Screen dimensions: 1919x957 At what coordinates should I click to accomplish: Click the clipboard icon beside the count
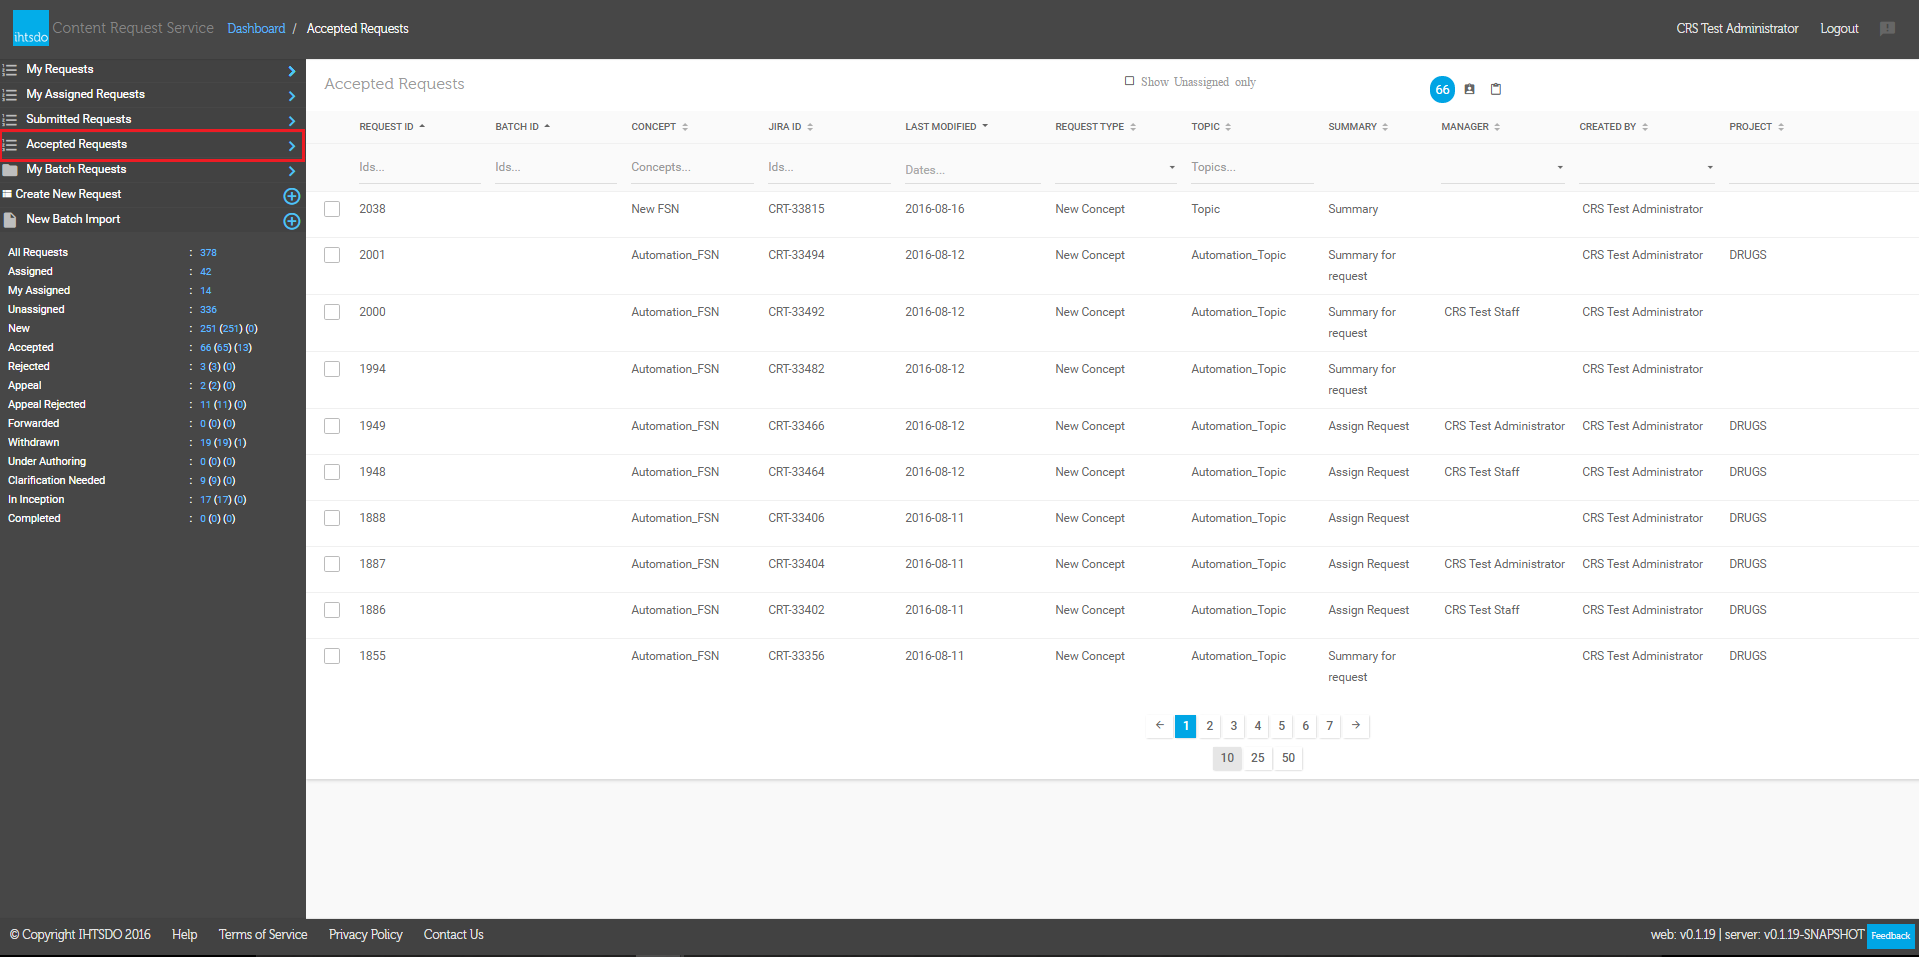(x=1496, y=89)
